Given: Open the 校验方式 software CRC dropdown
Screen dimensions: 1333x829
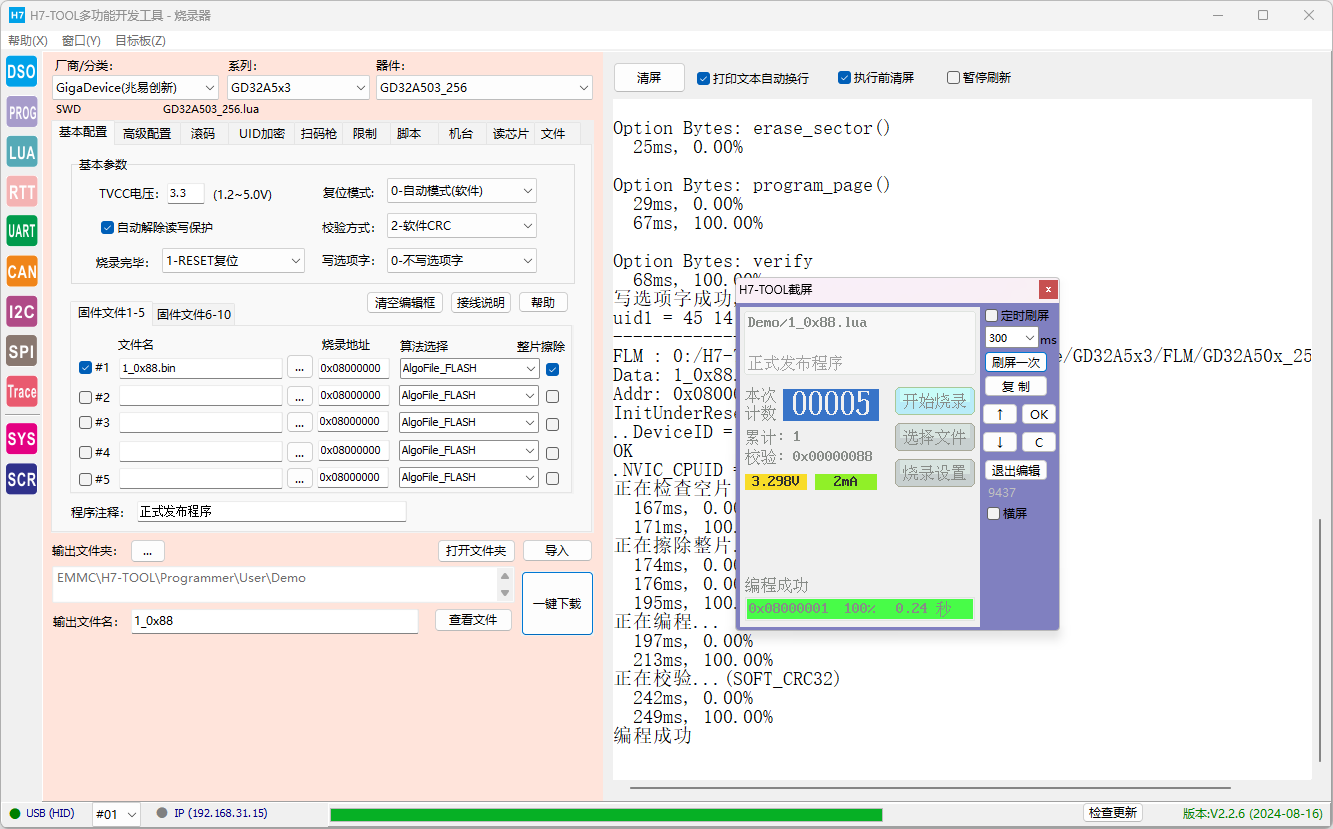Looking at the screenshot, I should click(462, 226).
